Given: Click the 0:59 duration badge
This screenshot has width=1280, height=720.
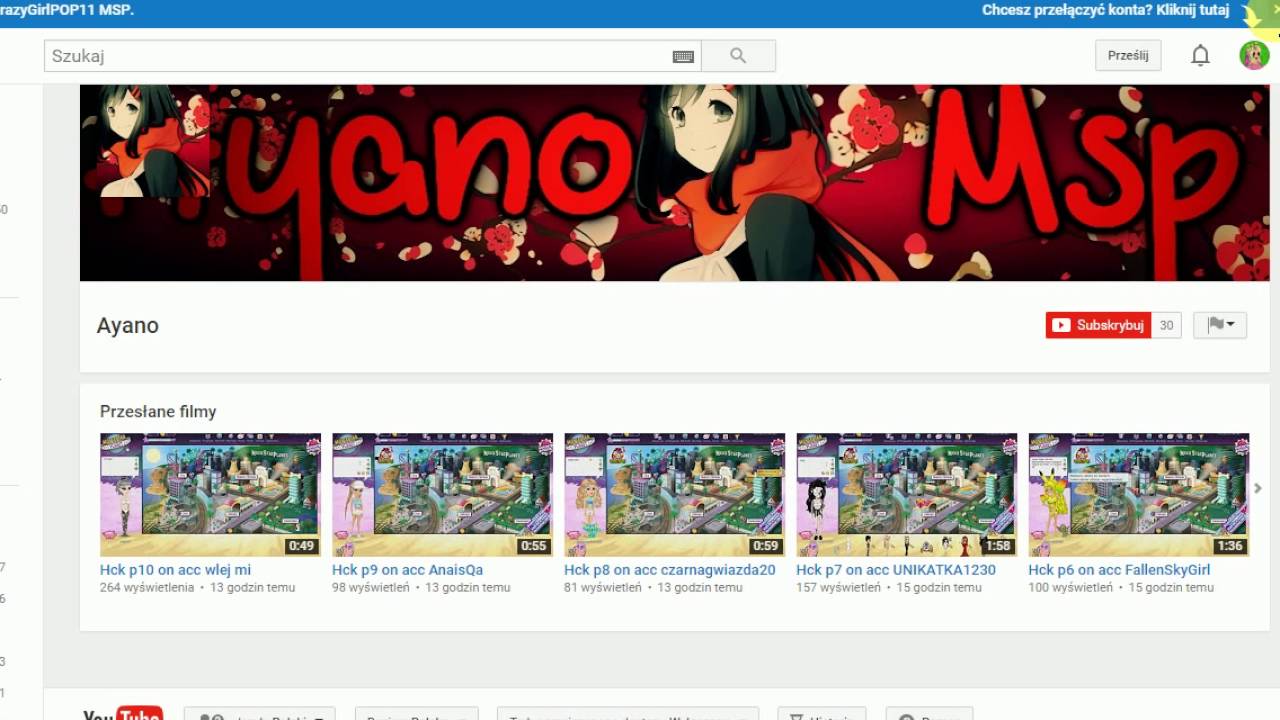Looking at the screenshot, I should pyautogui.click(x=765, y=546).
